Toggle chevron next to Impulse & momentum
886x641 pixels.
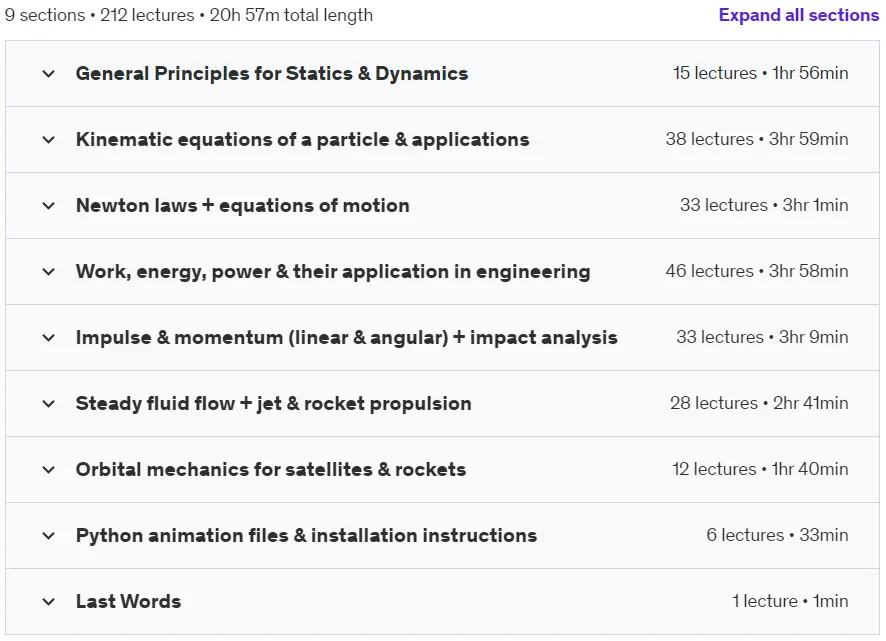49,337
